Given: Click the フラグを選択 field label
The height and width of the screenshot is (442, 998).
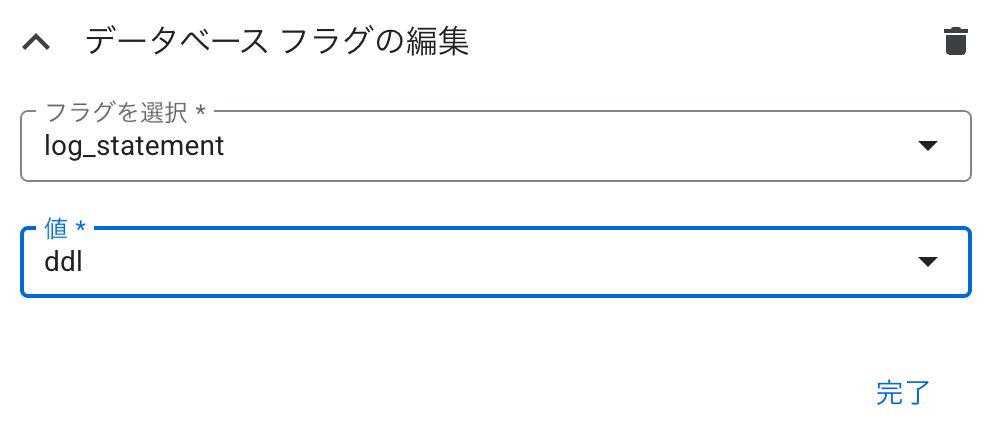Looking at the screenshot, I should pyautogui.click(x=125, y=113).
